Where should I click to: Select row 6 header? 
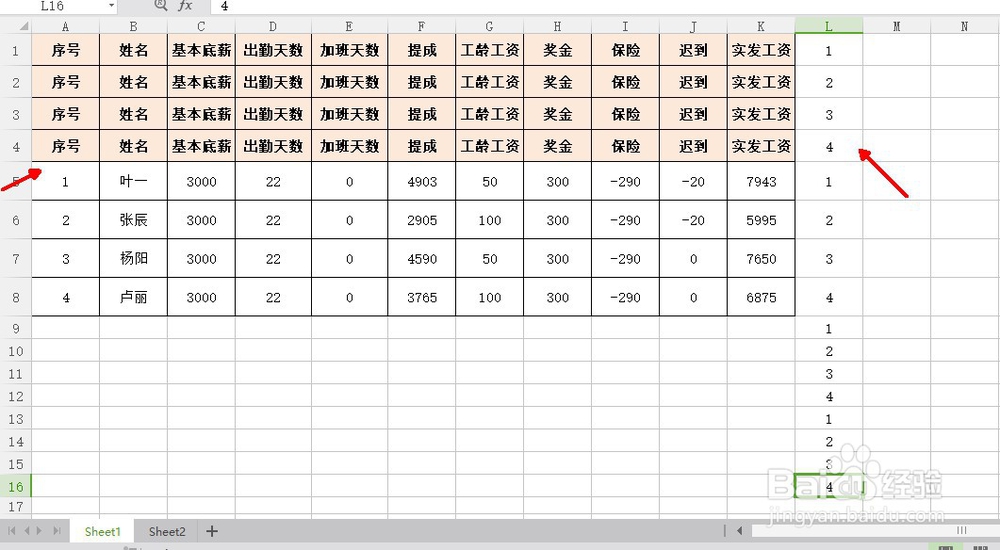[x=16, y=220]
